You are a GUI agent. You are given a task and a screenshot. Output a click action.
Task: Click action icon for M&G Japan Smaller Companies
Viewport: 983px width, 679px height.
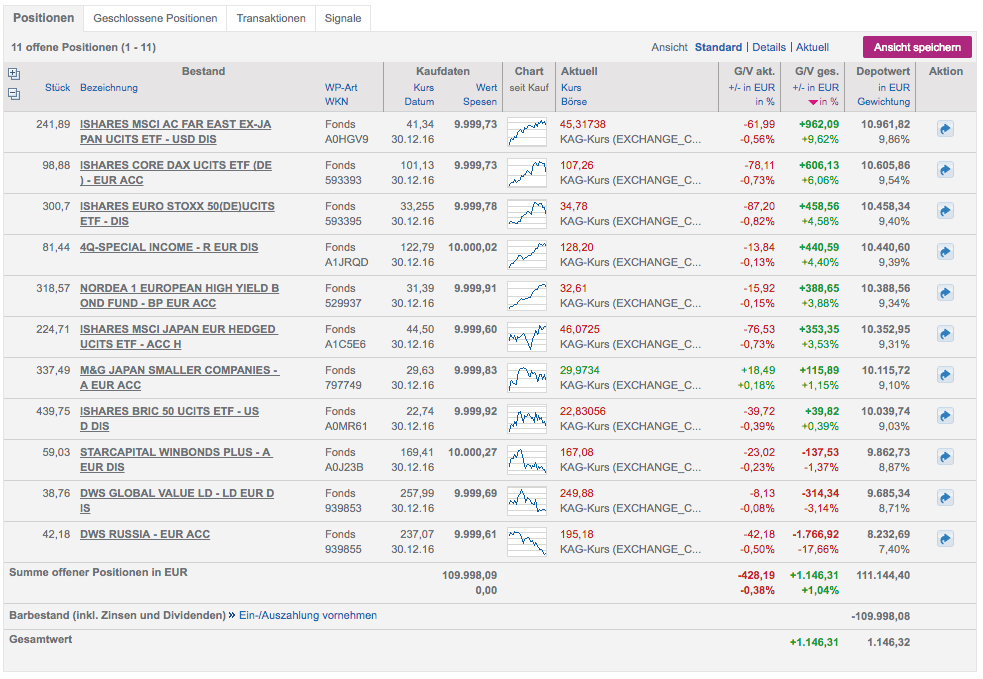[x=945, y=375]
